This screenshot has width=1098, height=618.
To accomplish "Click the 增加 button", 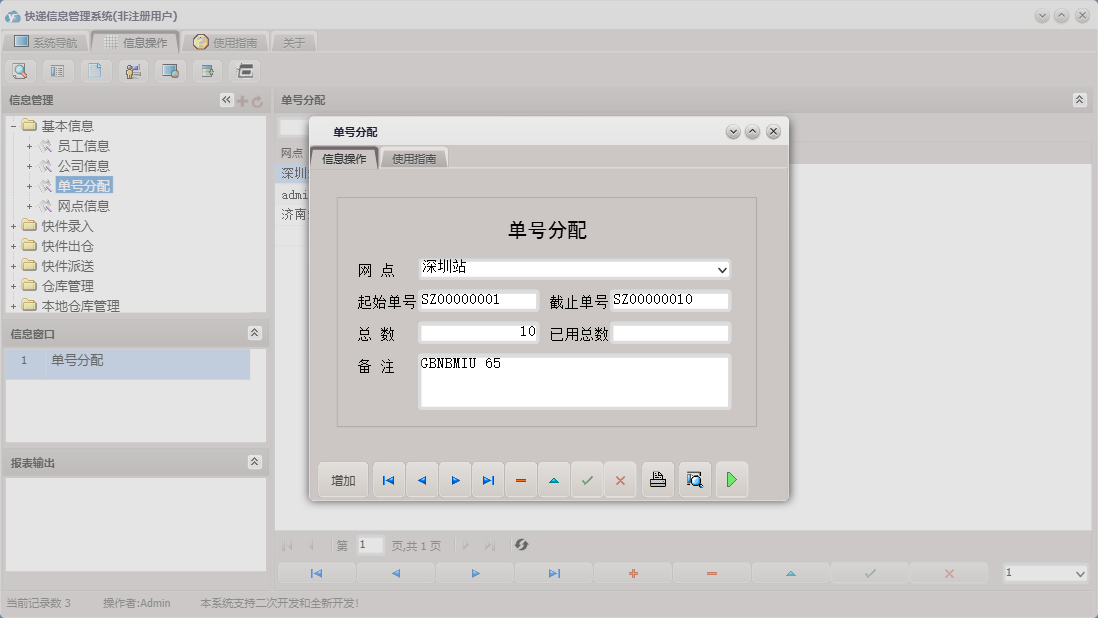I will pos(343,480).
